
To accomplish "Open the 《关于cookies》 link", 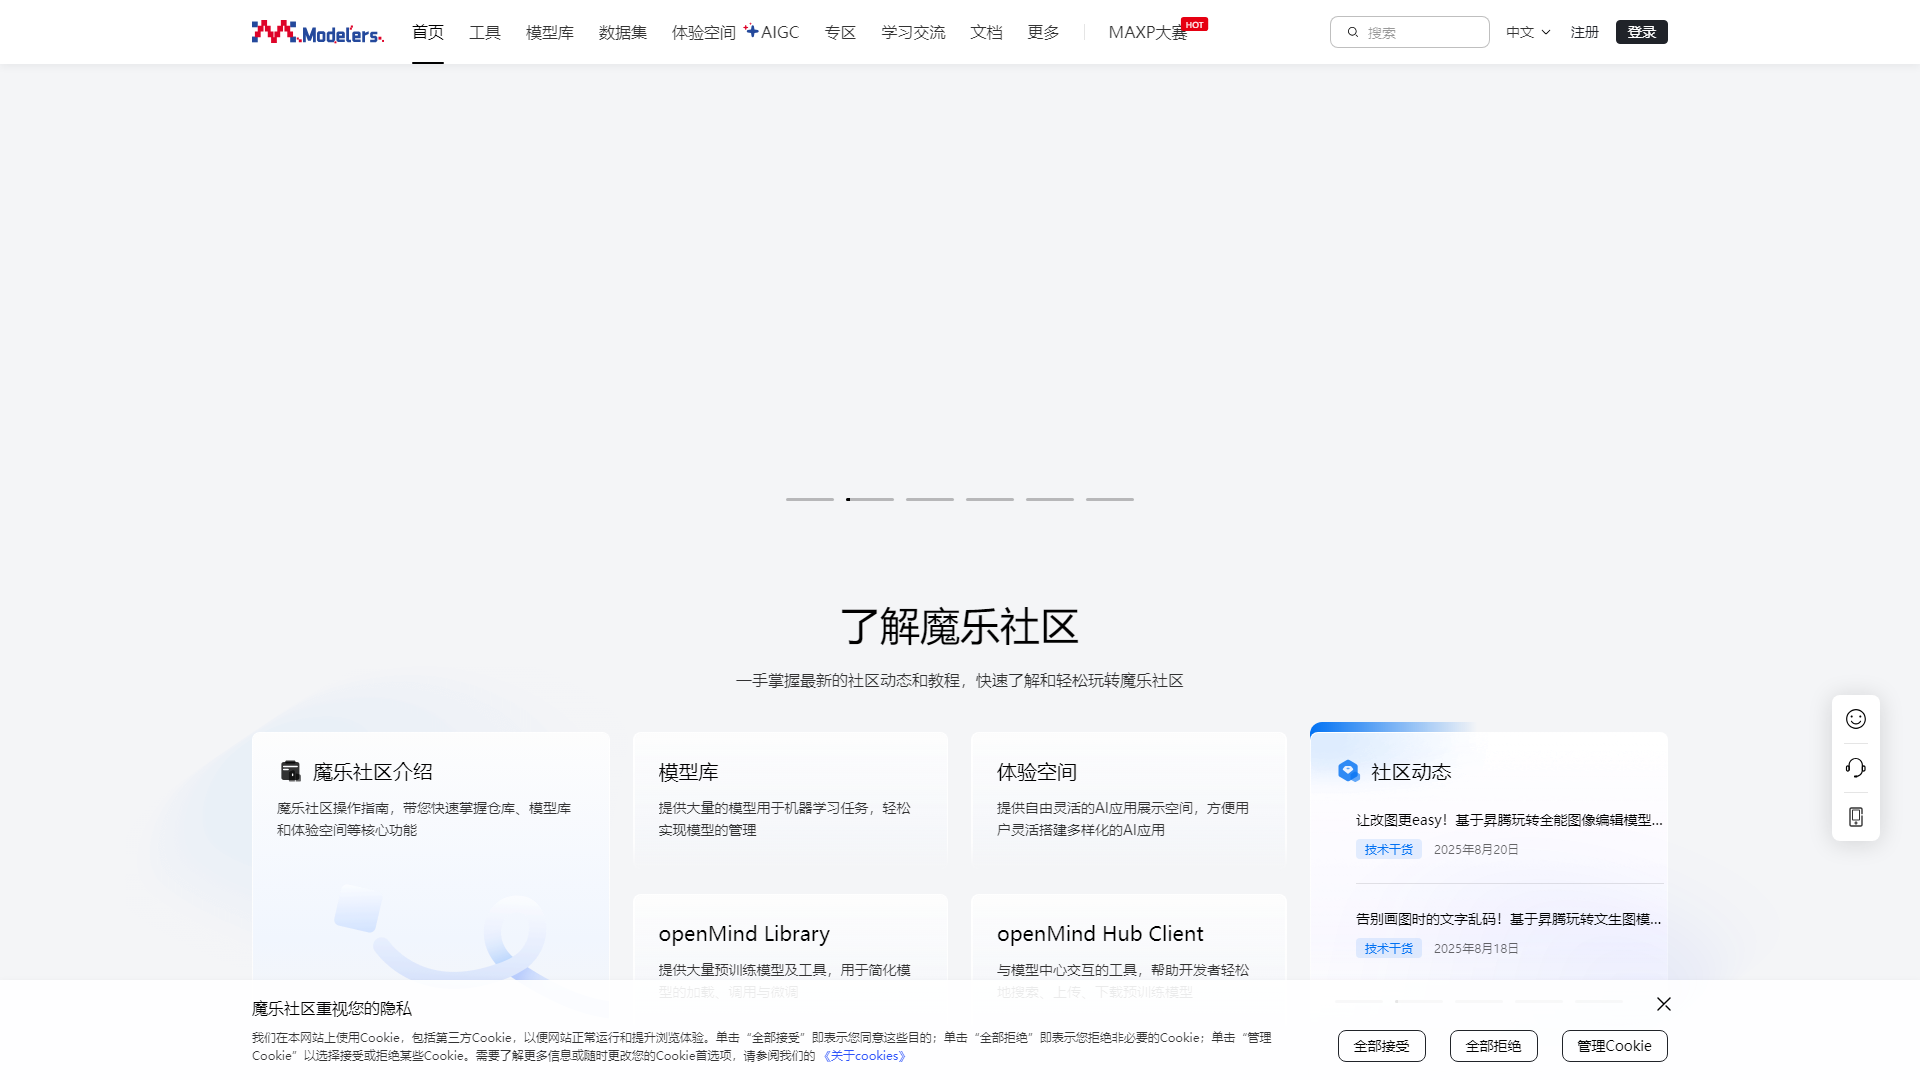I will click(x=864, y=1055).
